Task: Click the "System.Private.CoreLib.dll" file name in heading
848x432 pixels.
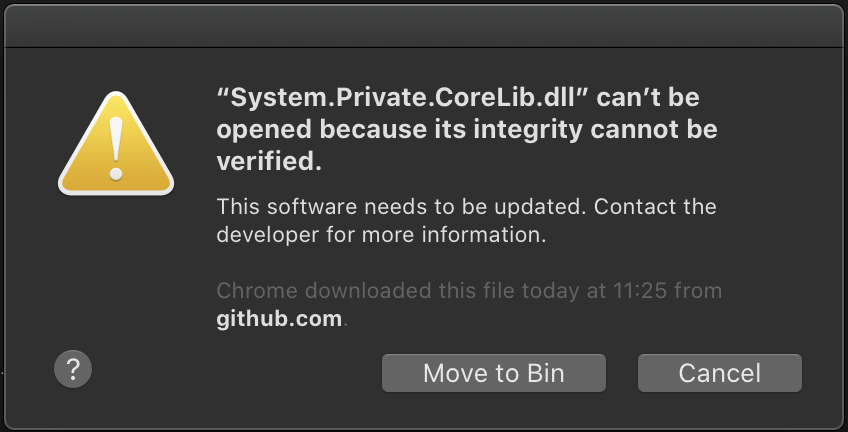Action: pos(402,98)
